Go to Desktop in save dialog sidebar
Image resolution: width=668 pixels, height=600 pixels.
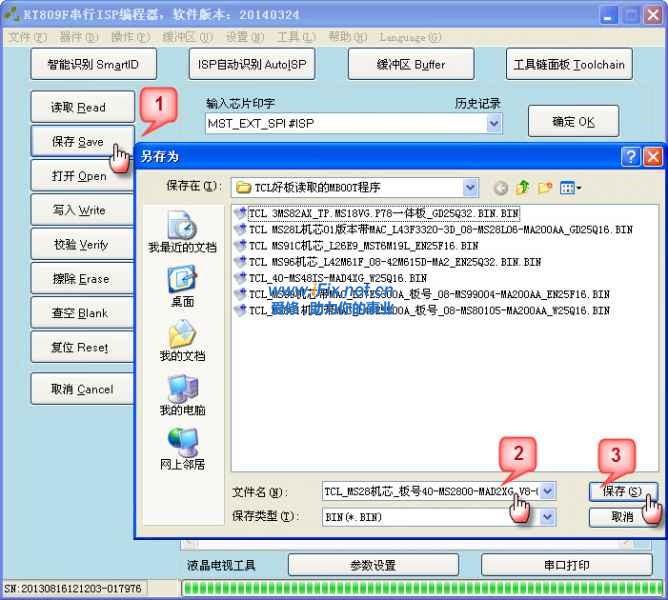pyautogui.click(x=182, y=286)
